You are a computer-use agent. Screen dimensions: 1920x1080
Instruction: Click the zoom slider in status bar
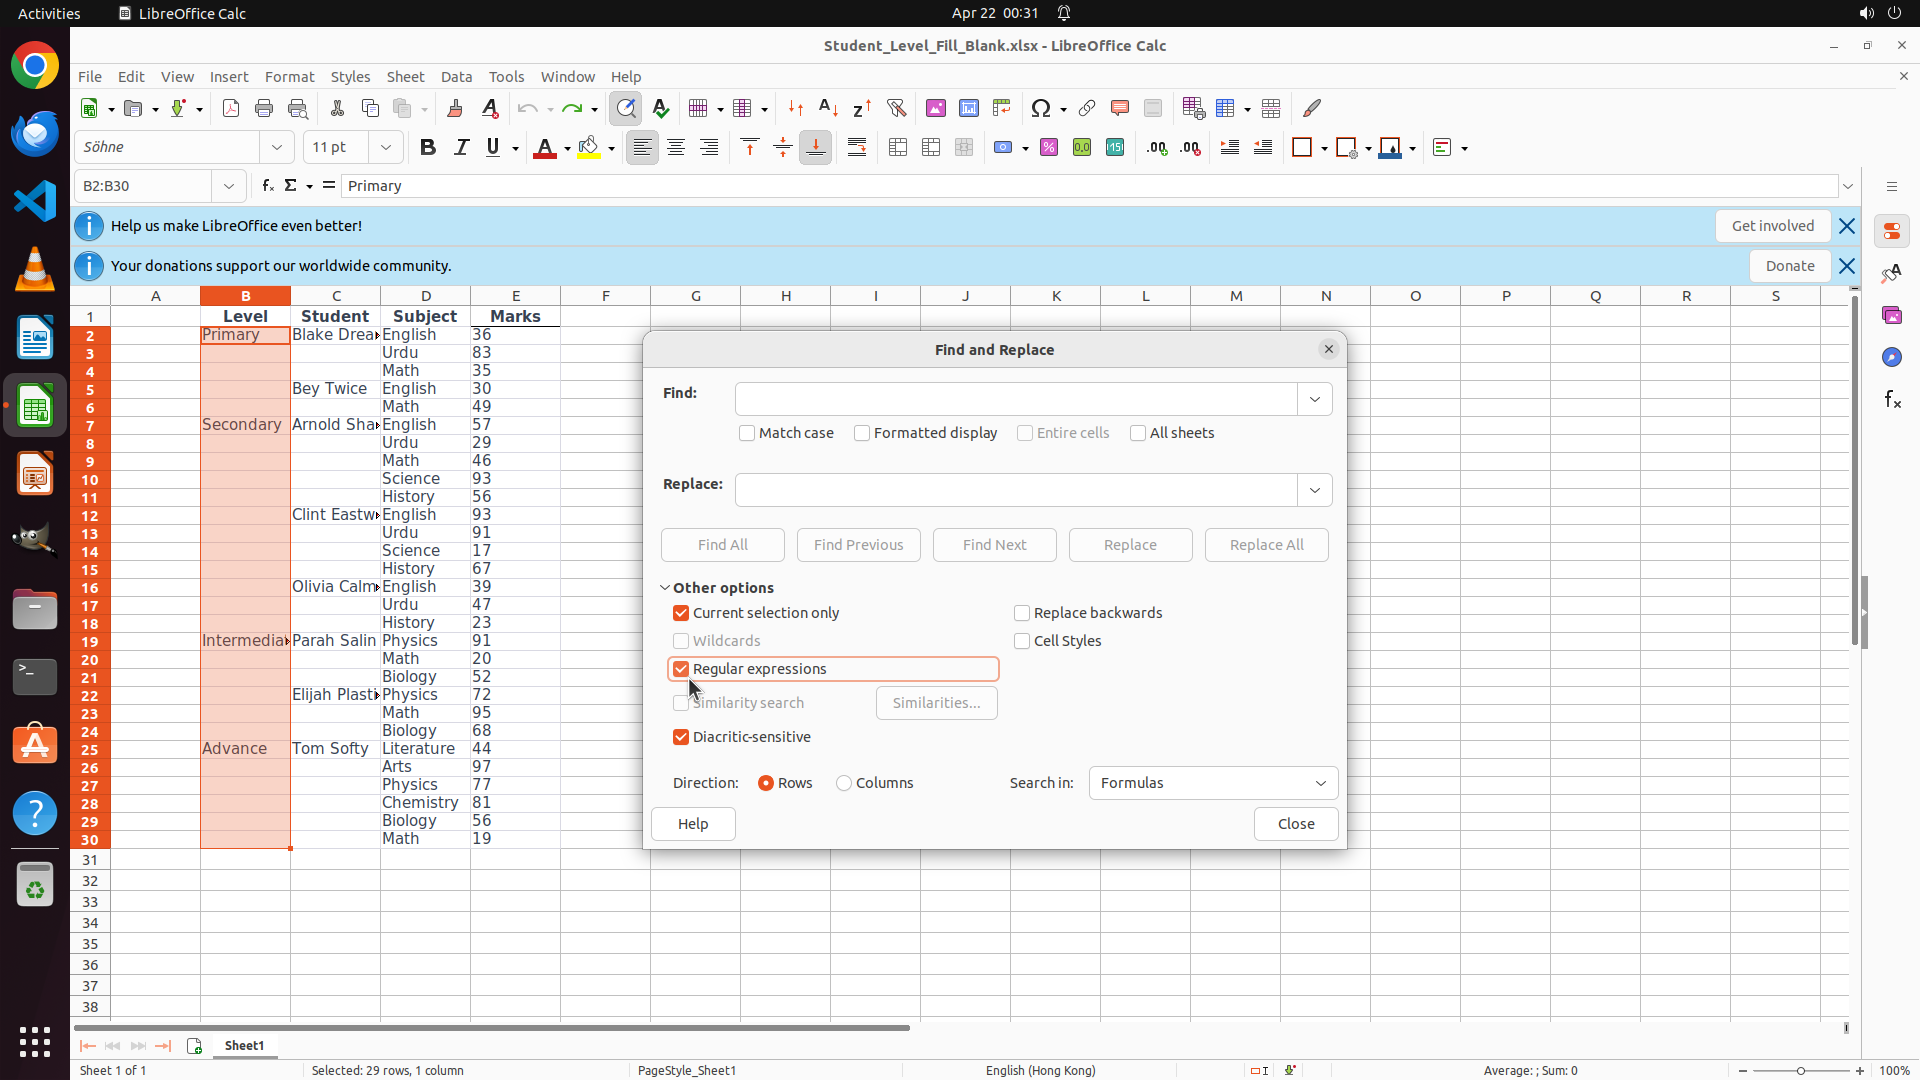tap(1800, 1070)
